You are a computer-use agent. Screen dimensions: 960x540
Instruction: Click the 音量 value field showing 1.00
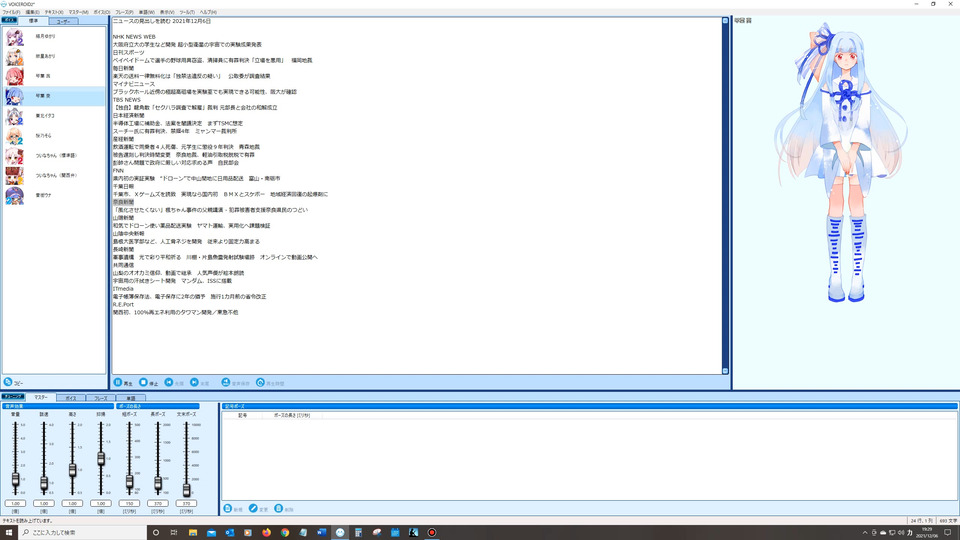pyautogui.click(x=15, y=503)
